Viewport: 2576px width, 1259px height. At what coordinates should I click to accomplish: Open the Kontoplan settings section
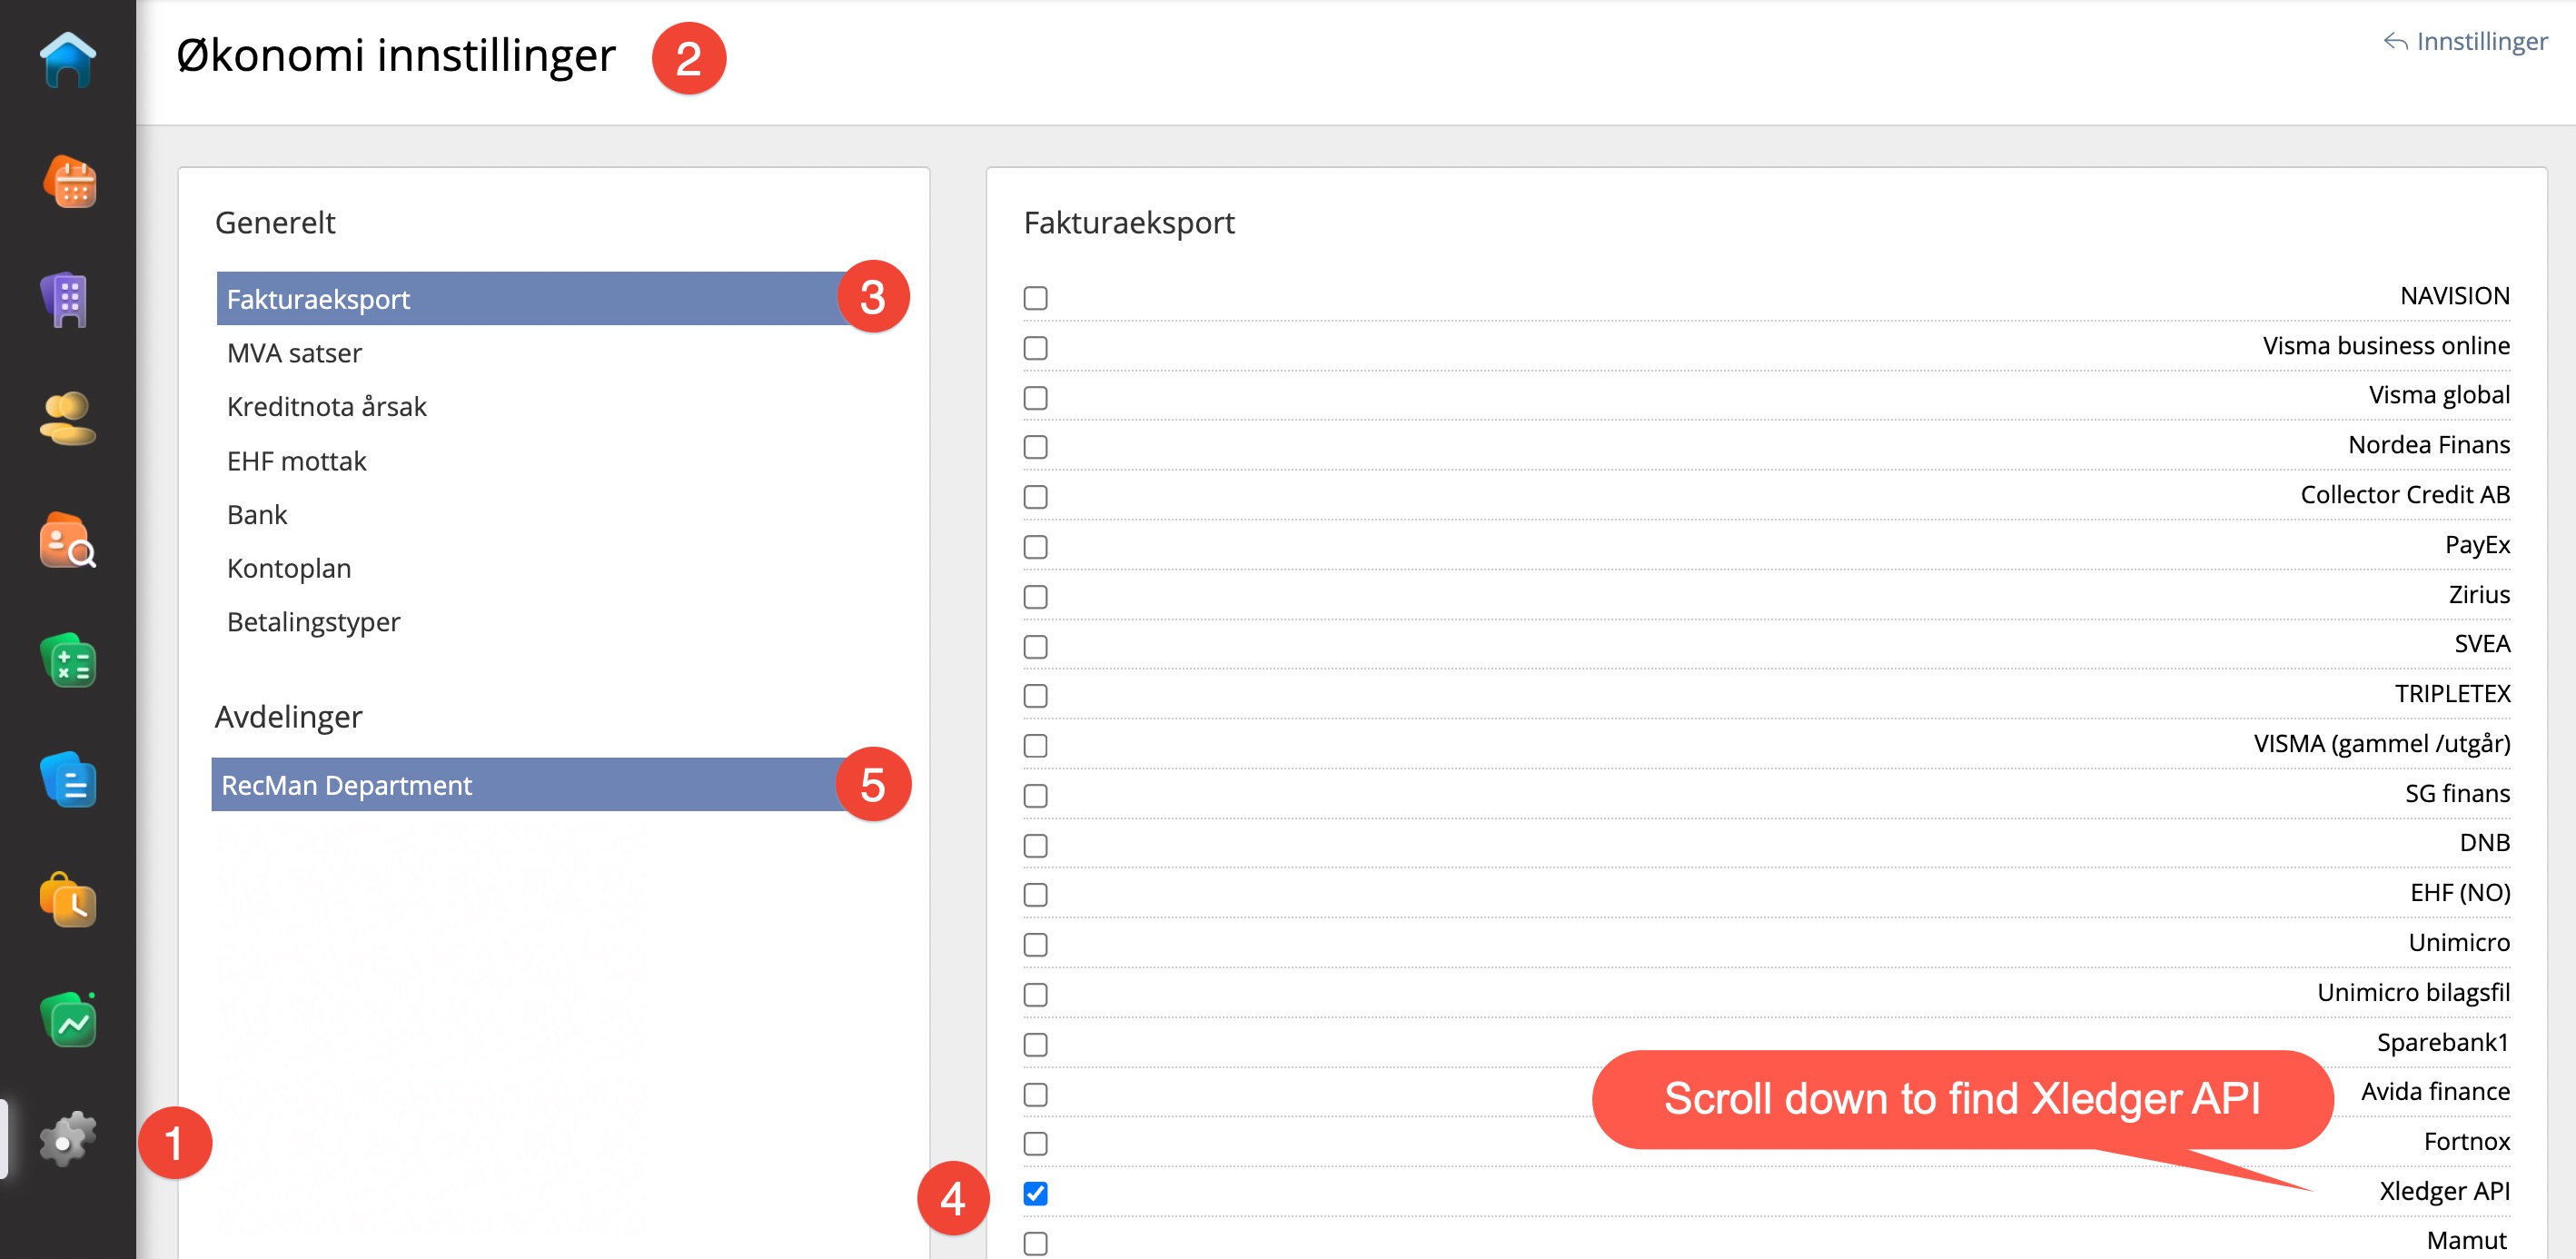pyautogui.click(x=289, y=568)
